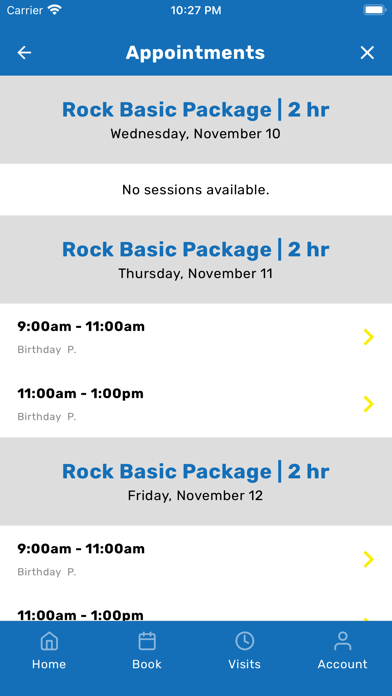392x696 pixels.
Task: Open the Book calendar icon
Action: [x=147, y=641]
